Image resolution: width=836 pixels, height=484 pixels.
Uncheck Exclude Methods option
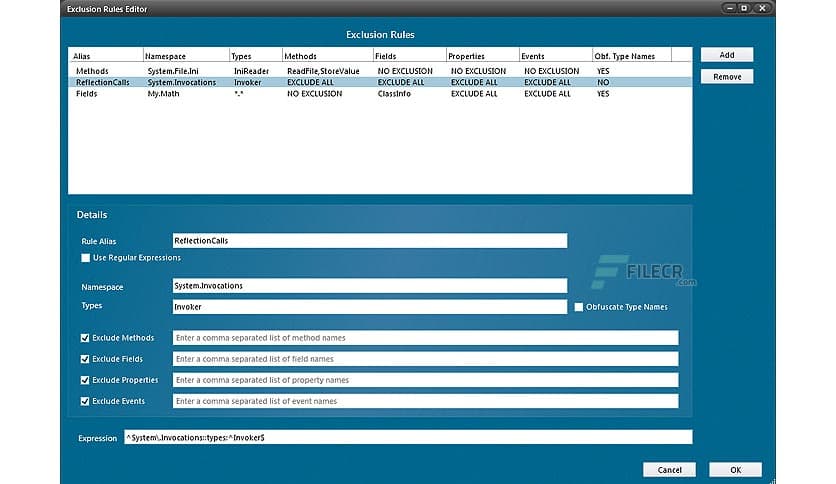coord(85,338)
